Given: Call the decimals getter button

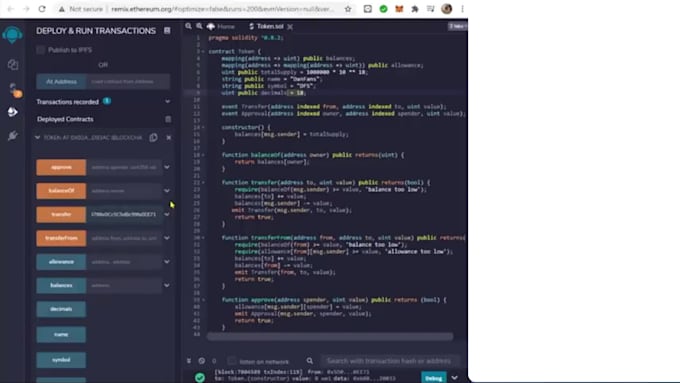Looking at the screenshot, I should [x=61, y=309].
